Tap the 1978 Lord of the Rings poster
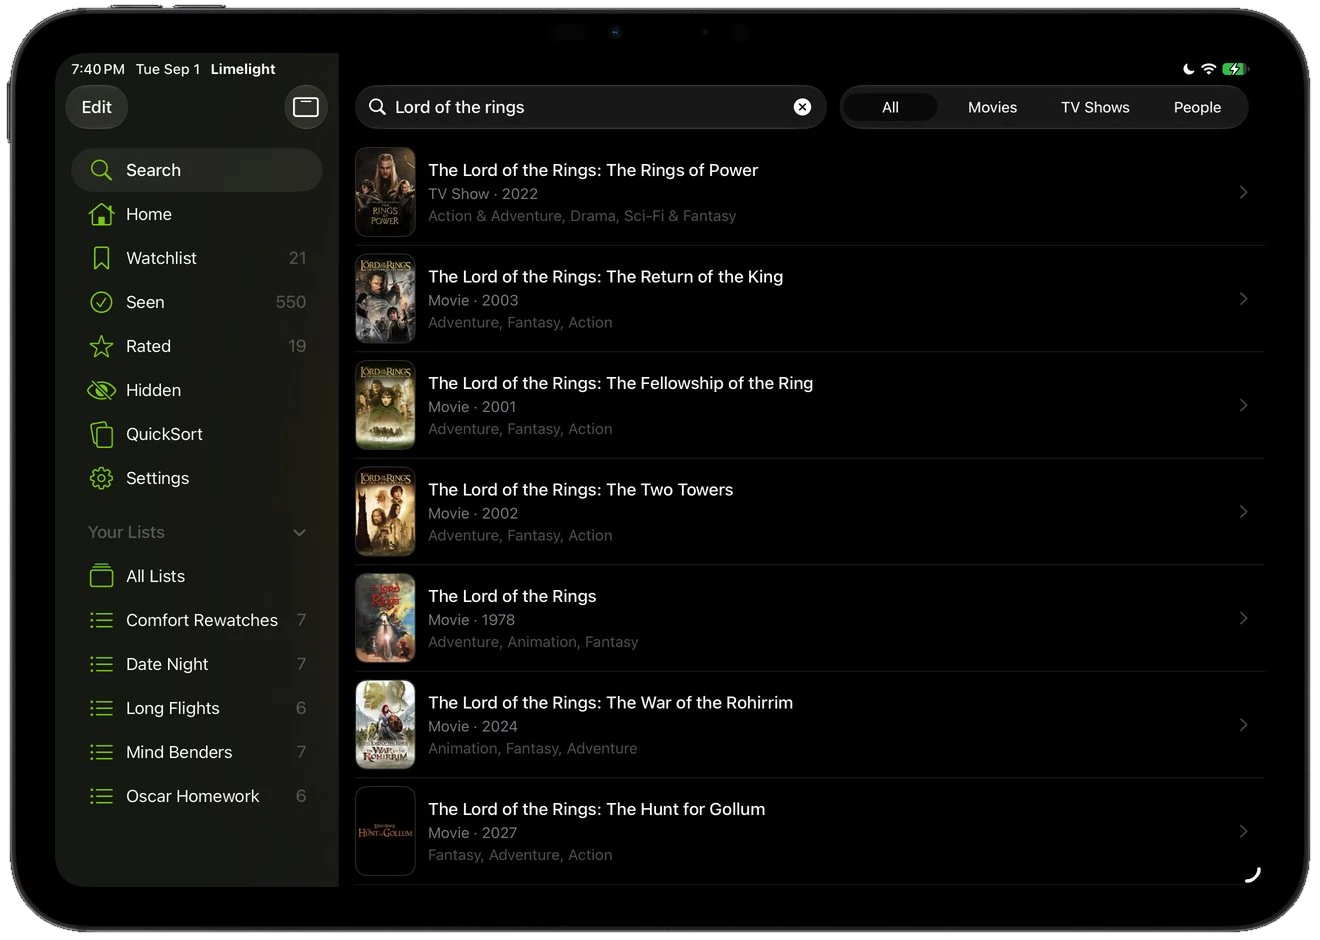 (385, 618)
